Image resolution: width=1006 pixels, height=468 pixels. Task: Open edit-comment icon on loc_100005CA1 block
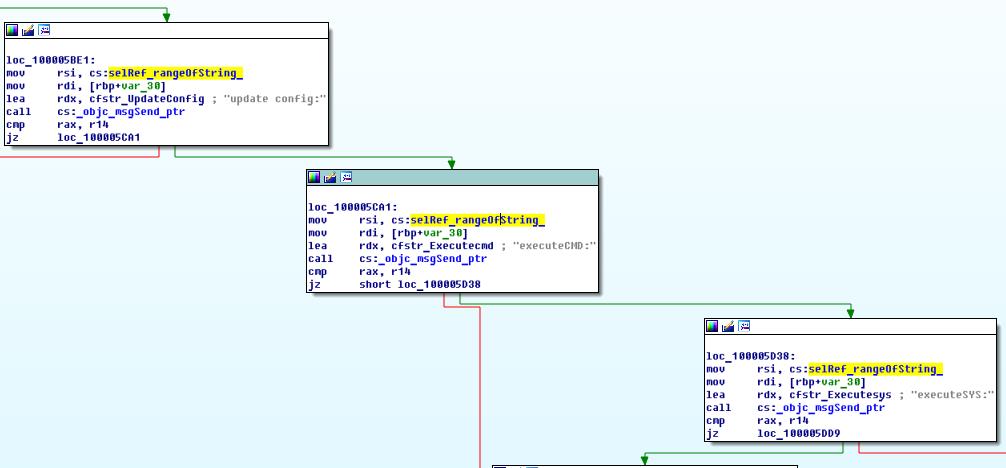click(330, 177)
